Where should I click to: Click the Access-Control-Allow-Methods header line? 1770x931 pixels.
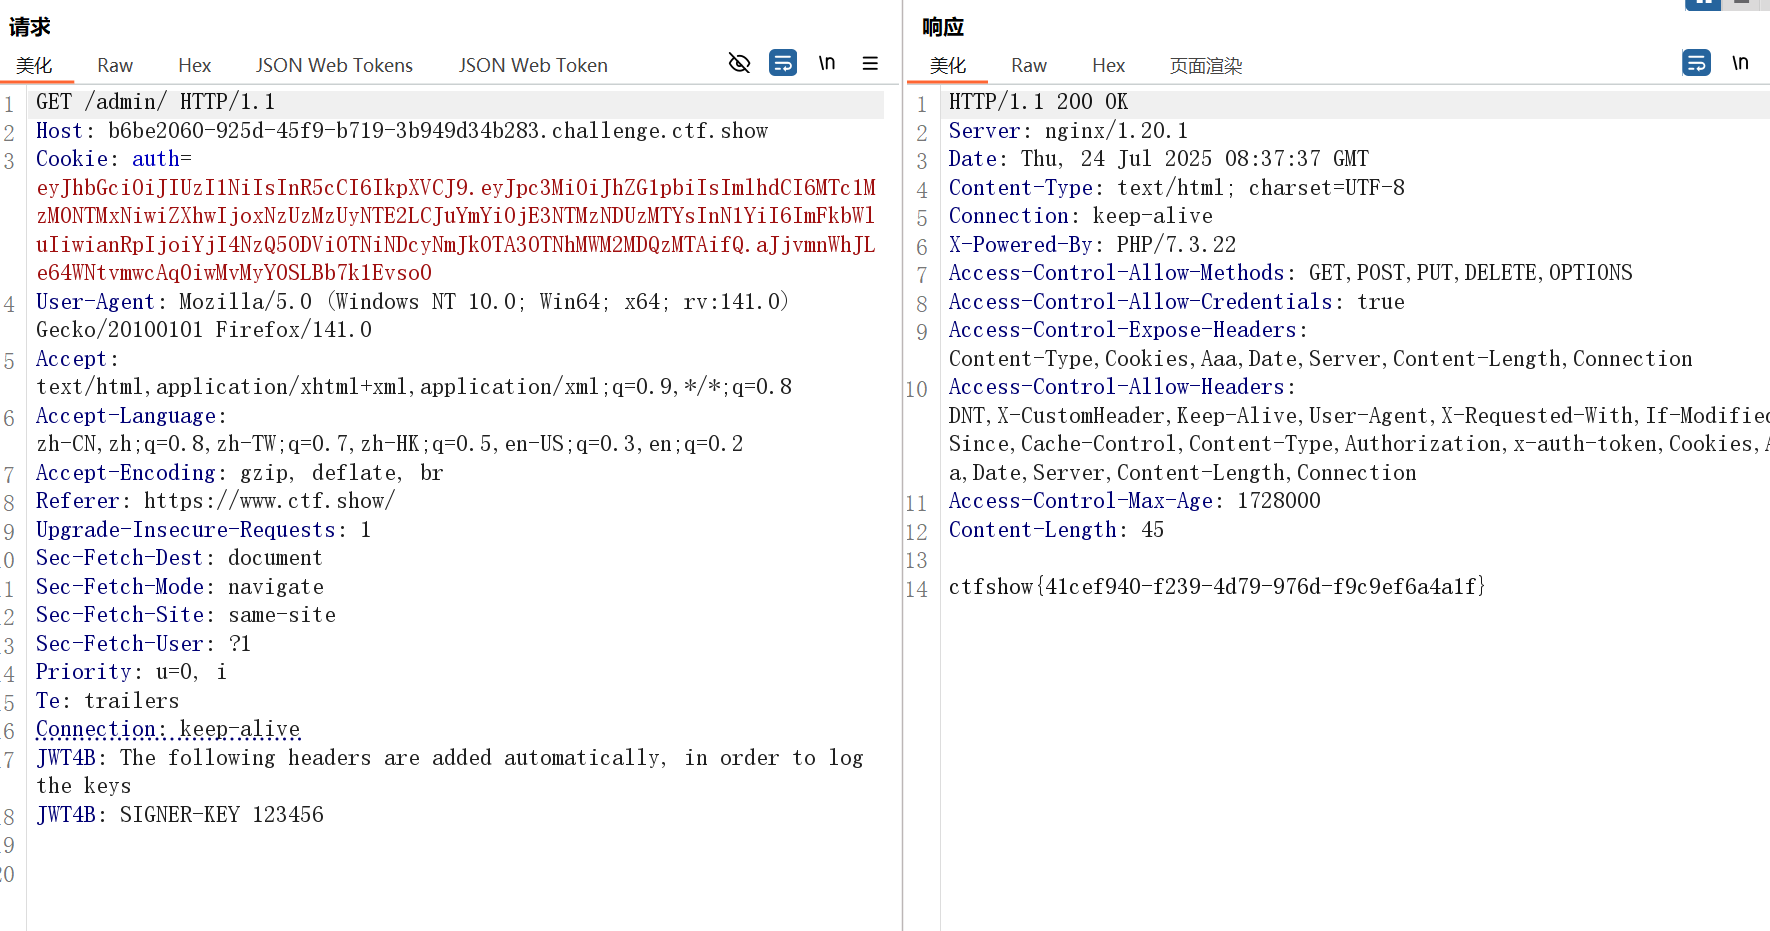pos(1290,273)
